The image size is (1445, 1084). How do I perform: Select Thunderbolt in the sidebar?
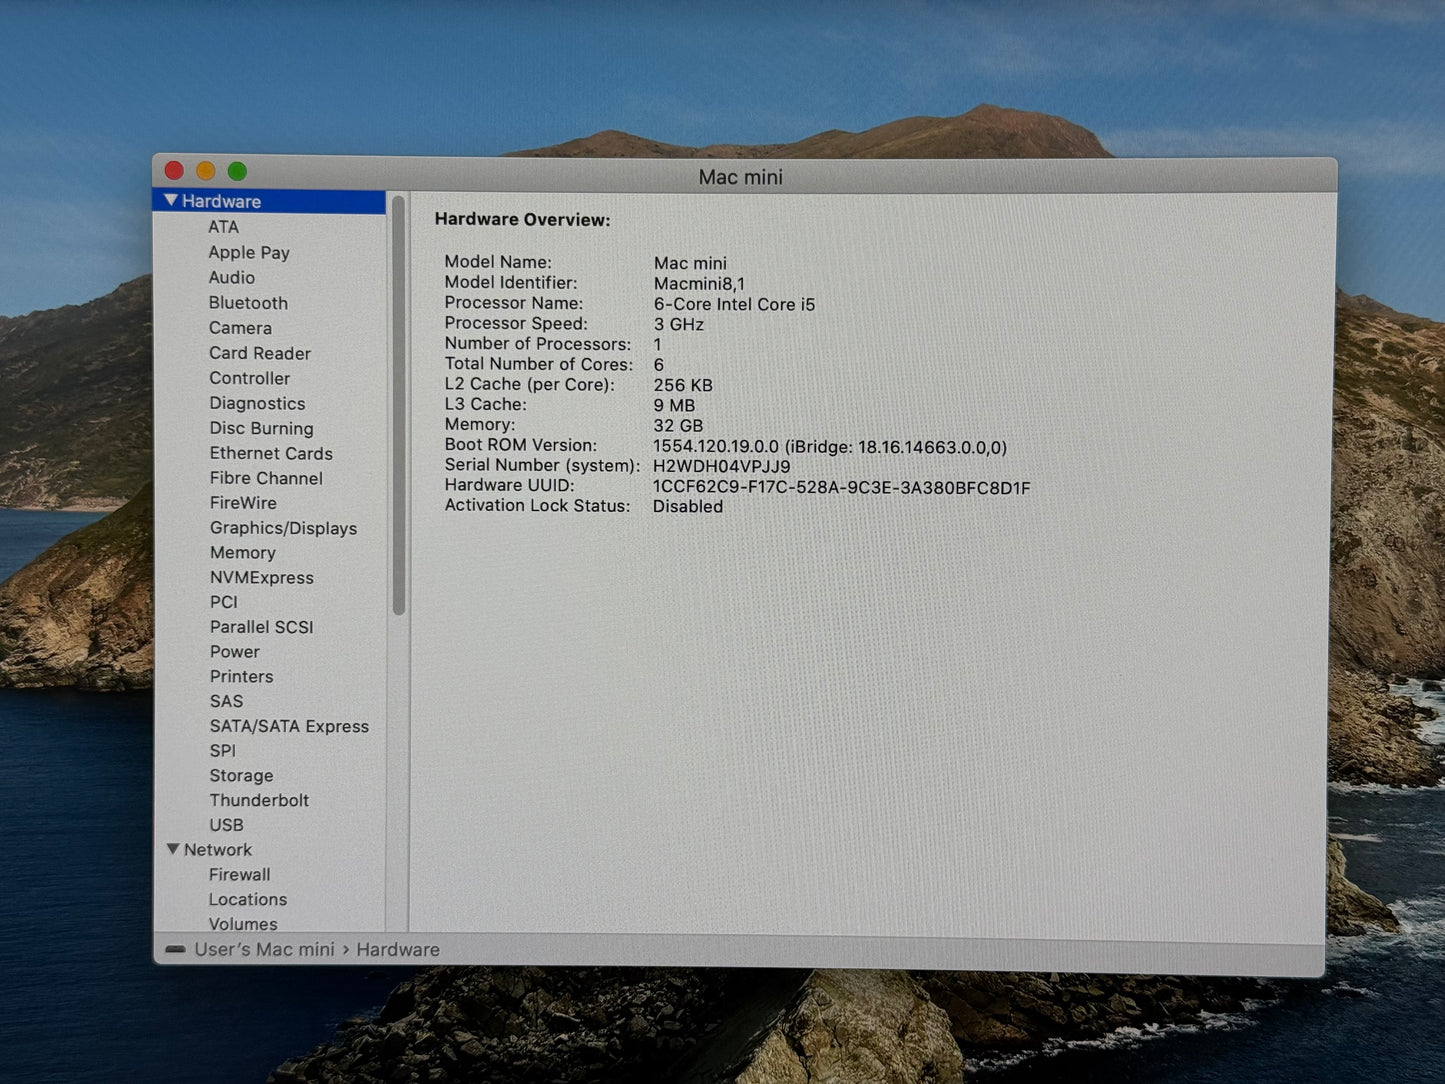pos(259,800)
